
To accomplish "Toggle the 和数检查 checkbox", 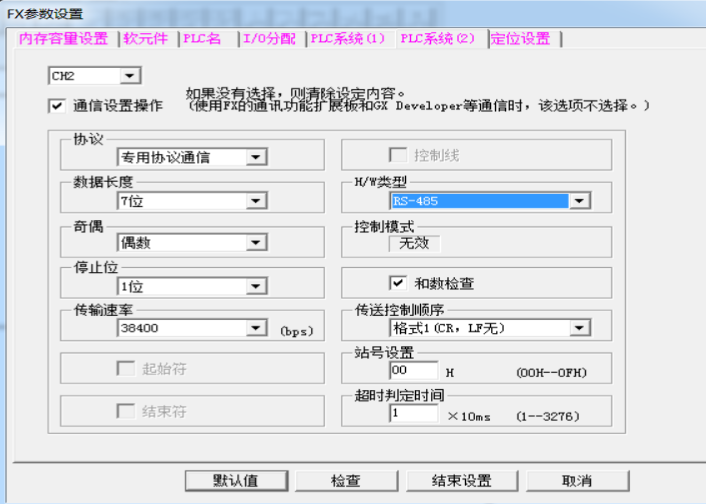I will [397, 283].
